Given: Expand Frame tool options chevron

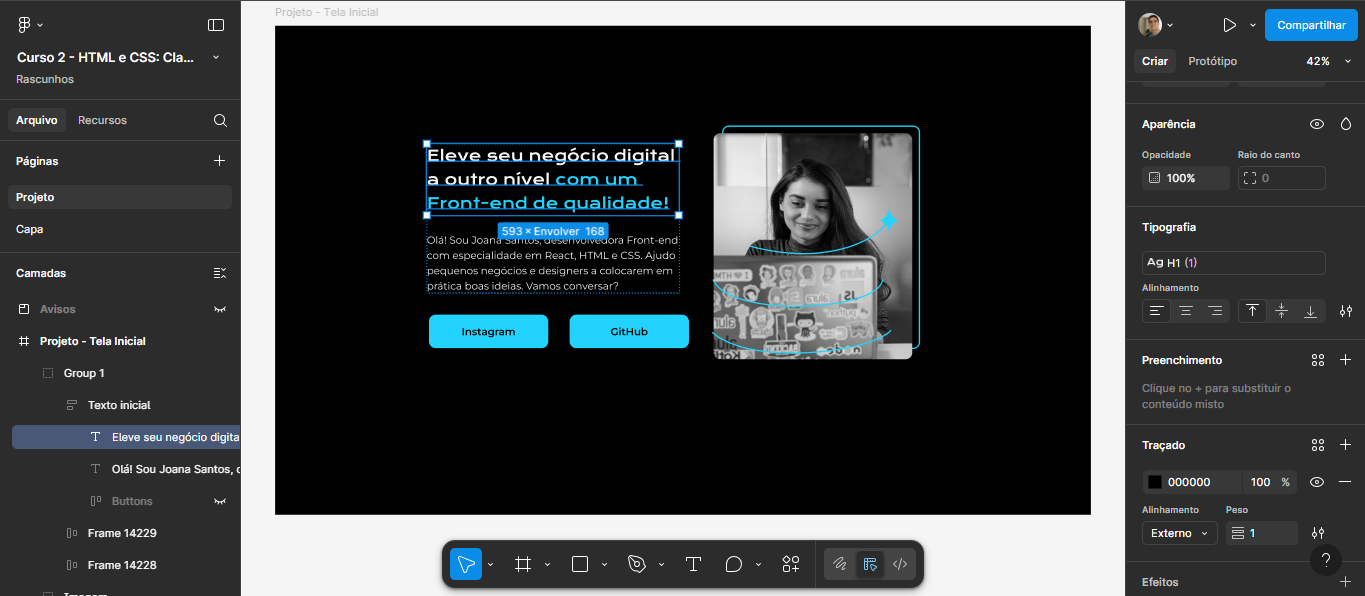Looking at the screenshot, I should [x=547, y=565].
